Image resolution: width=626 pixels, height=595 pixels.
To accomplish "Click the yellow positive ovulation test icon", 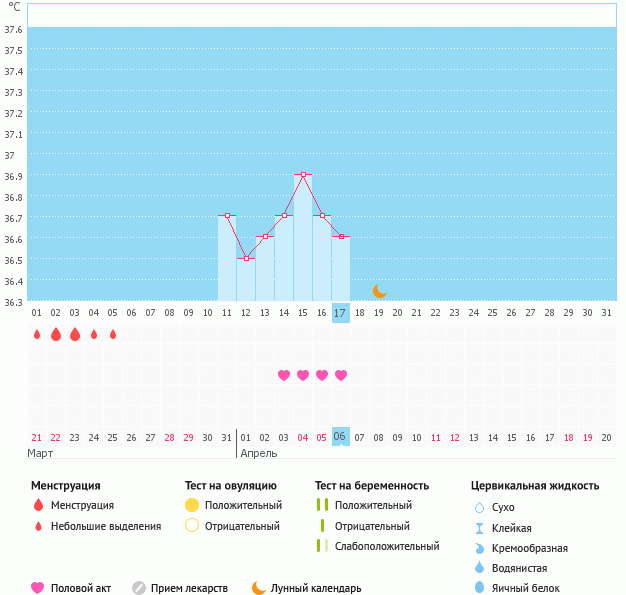I will point(192,506).
